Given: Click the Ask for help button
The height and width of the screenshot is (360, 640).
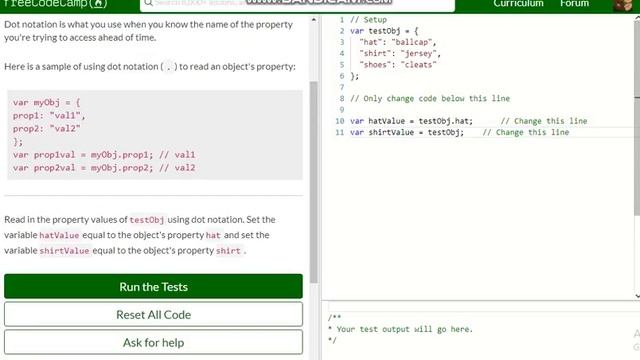Looking at the screenshot, I should coord(153,342).
